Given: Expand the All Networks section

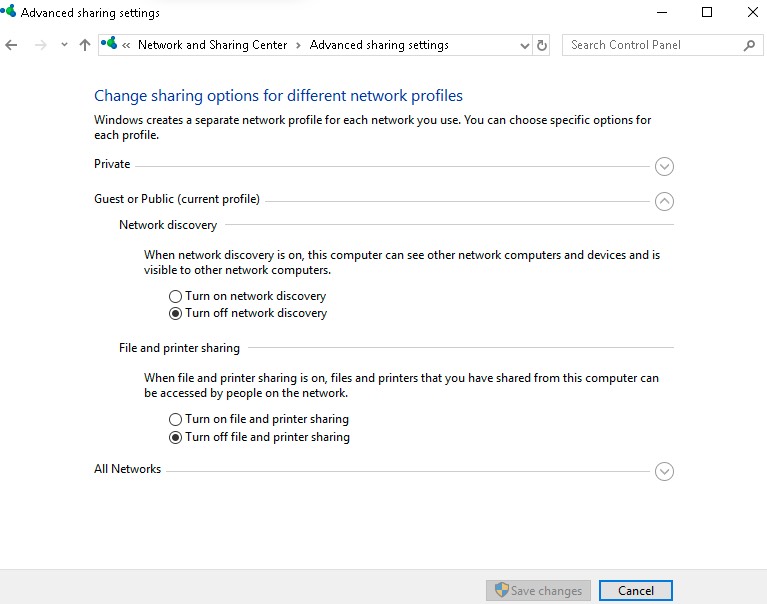Looking at the screenshot, I should pos(664,471).
